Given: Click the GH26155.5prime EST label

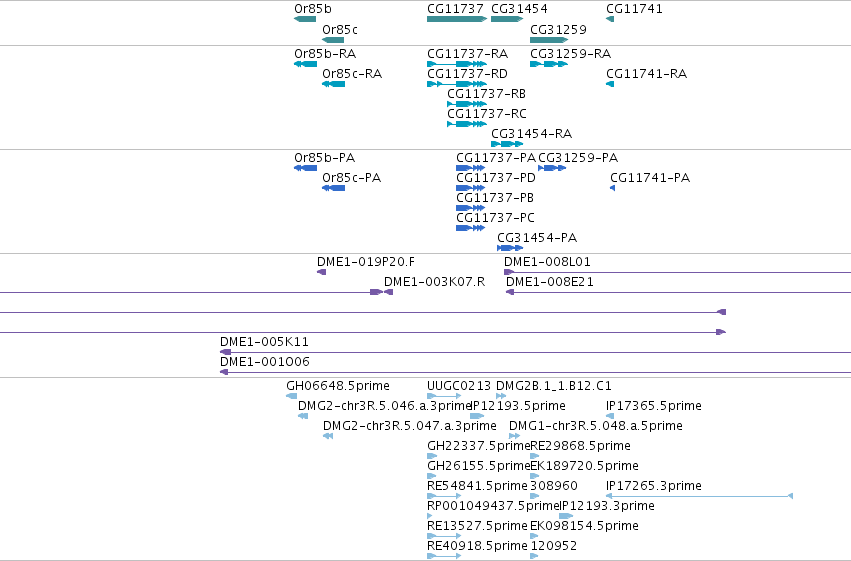Looking at the screenshot, I should (479, 467).
